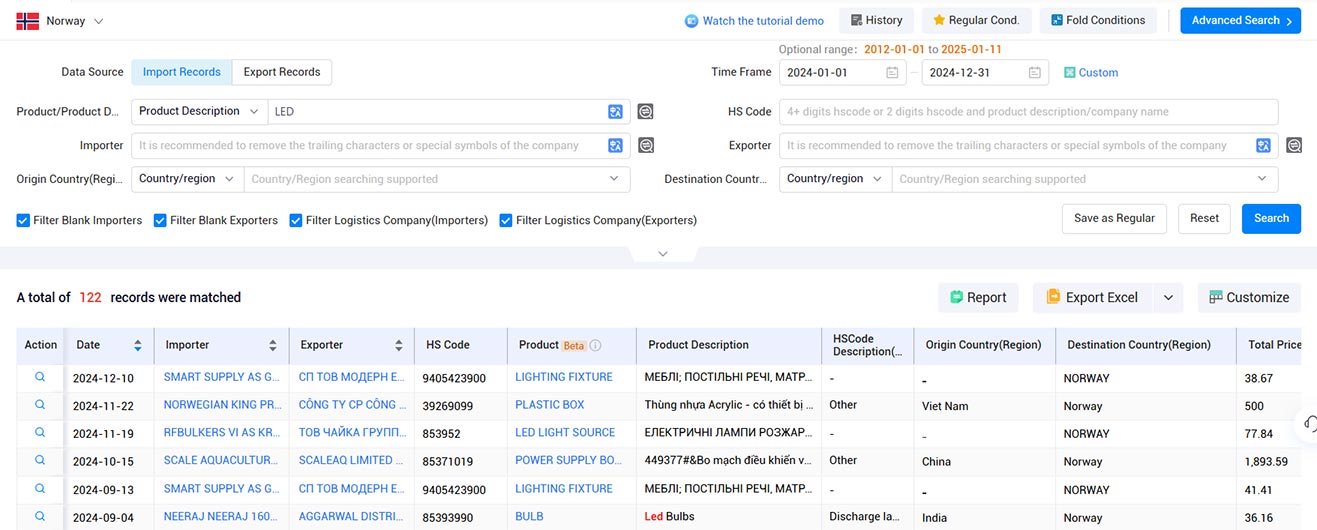The image size is (1317, 530).
Task: Toggle Filter Blank Exporters checkbox
Action: point(160,220)
